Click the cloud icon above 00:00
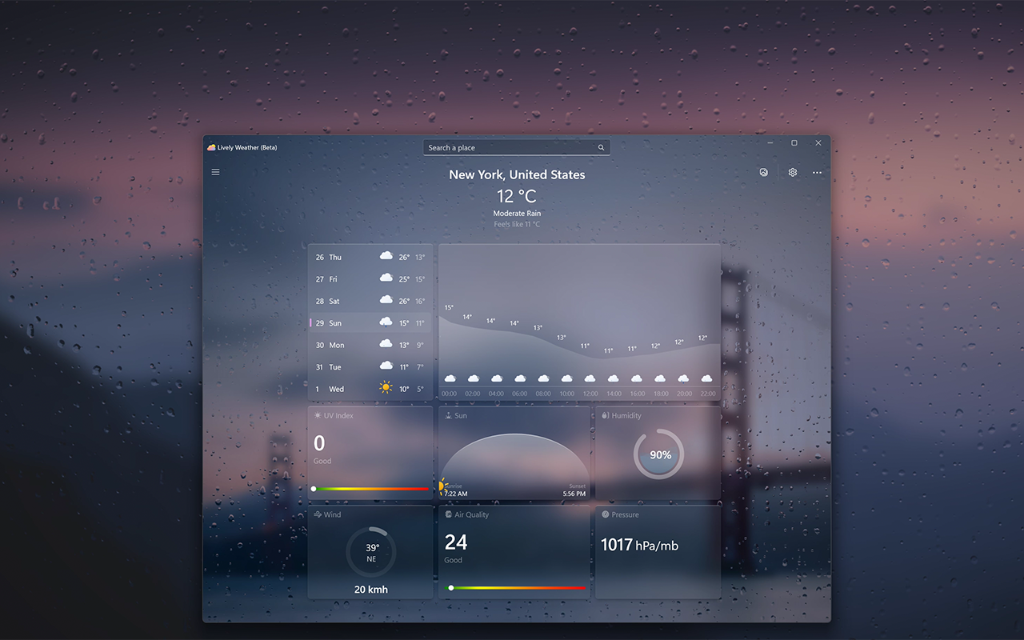Screen dimensions: 1024x640 (x=450, y=378)
